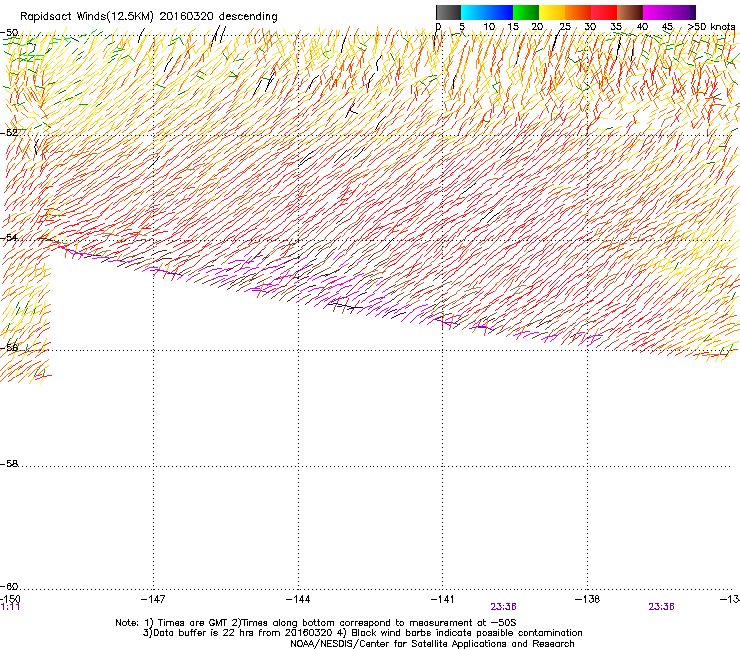Click the -50 latitude axis label
The image size is (740, 650).
9,33
